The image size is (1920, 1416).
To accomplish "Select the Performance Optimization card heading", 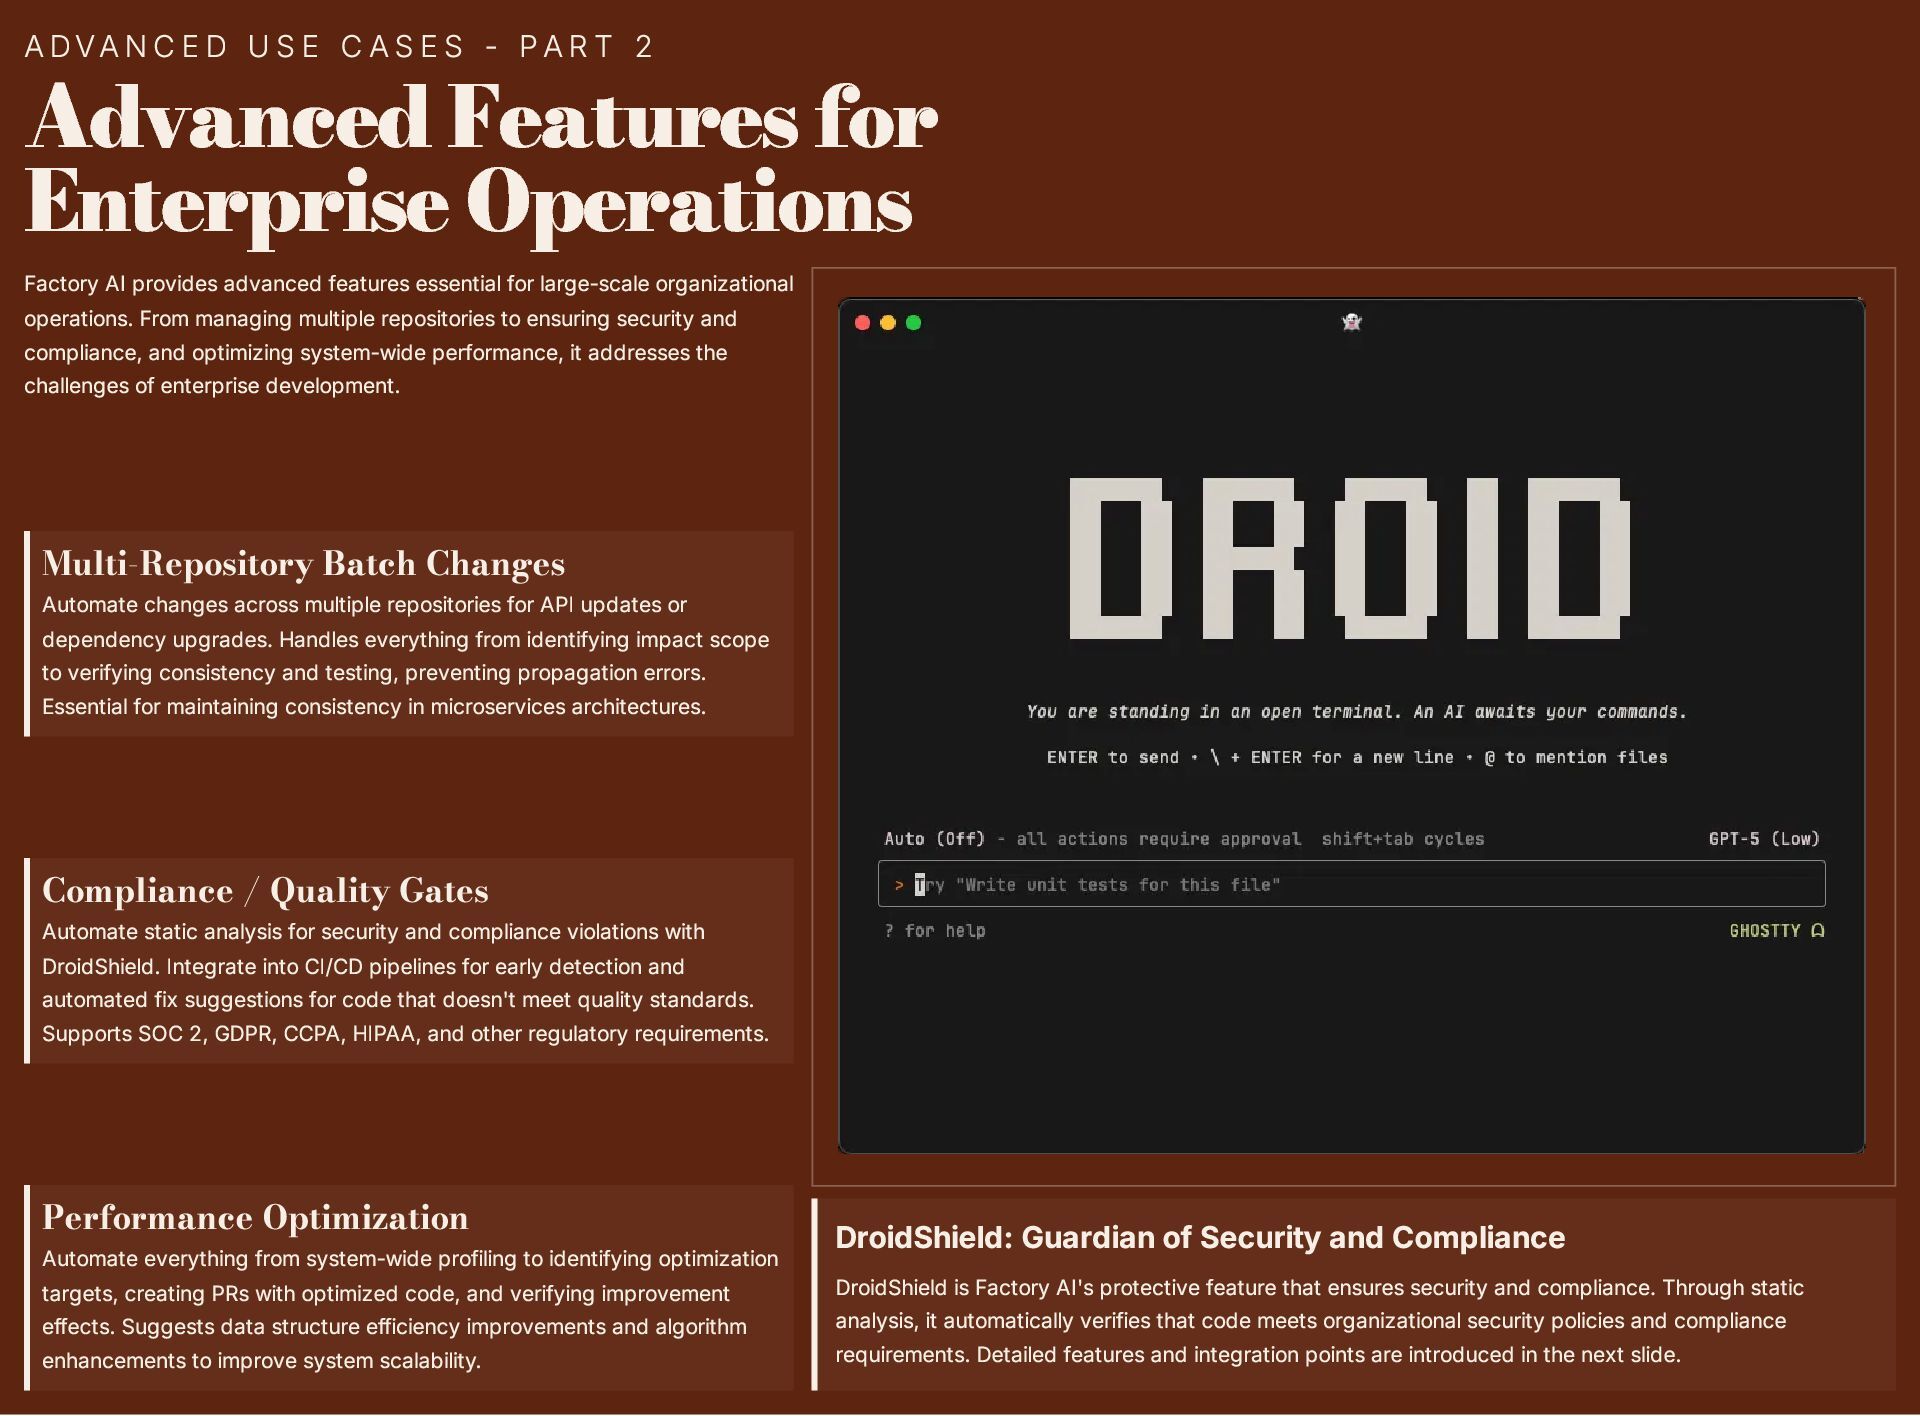I will (255, 1218).
